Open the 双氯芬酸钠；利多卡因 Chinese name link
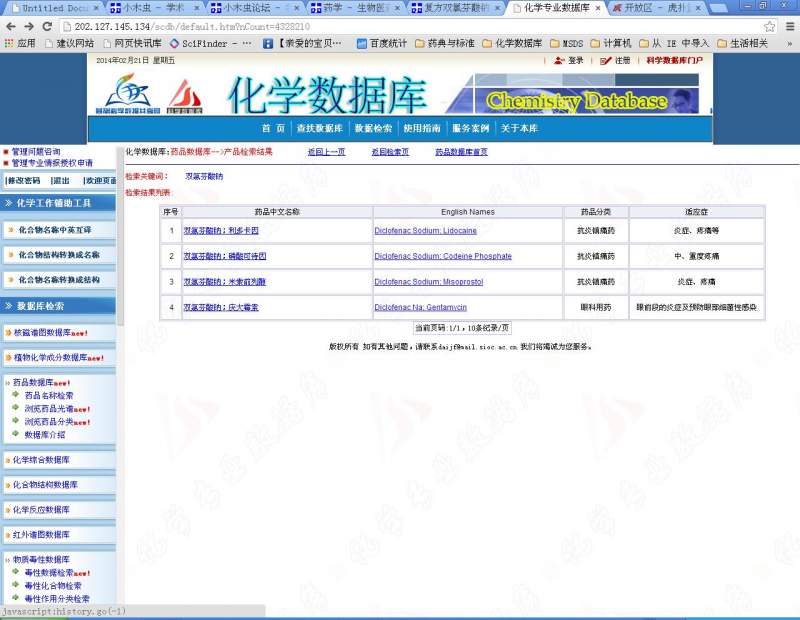Viewport: 800px width, 620px height. 221,231
